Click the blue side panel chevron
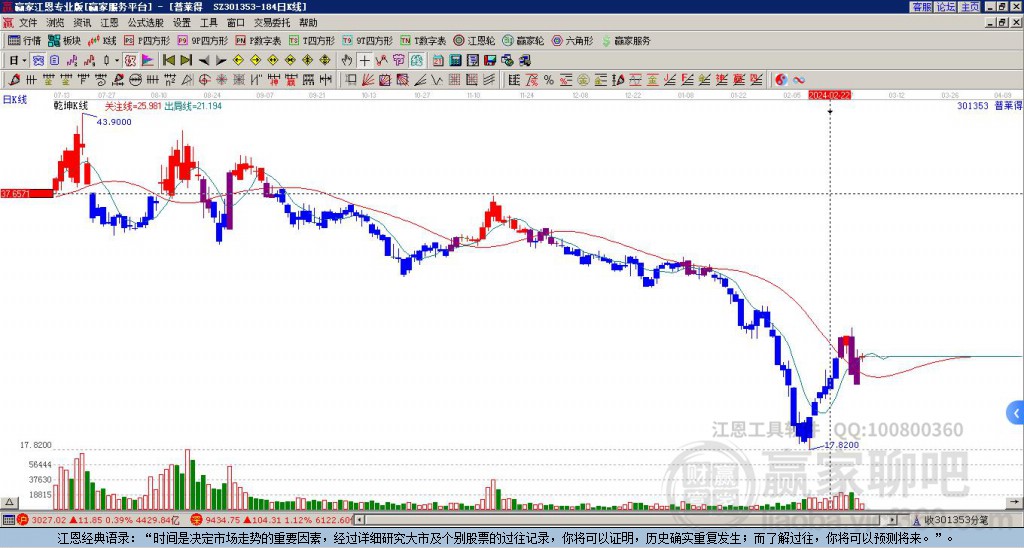Viewport: 1024px width, 548px height. pyautogui.click(x=1015, y=413)
